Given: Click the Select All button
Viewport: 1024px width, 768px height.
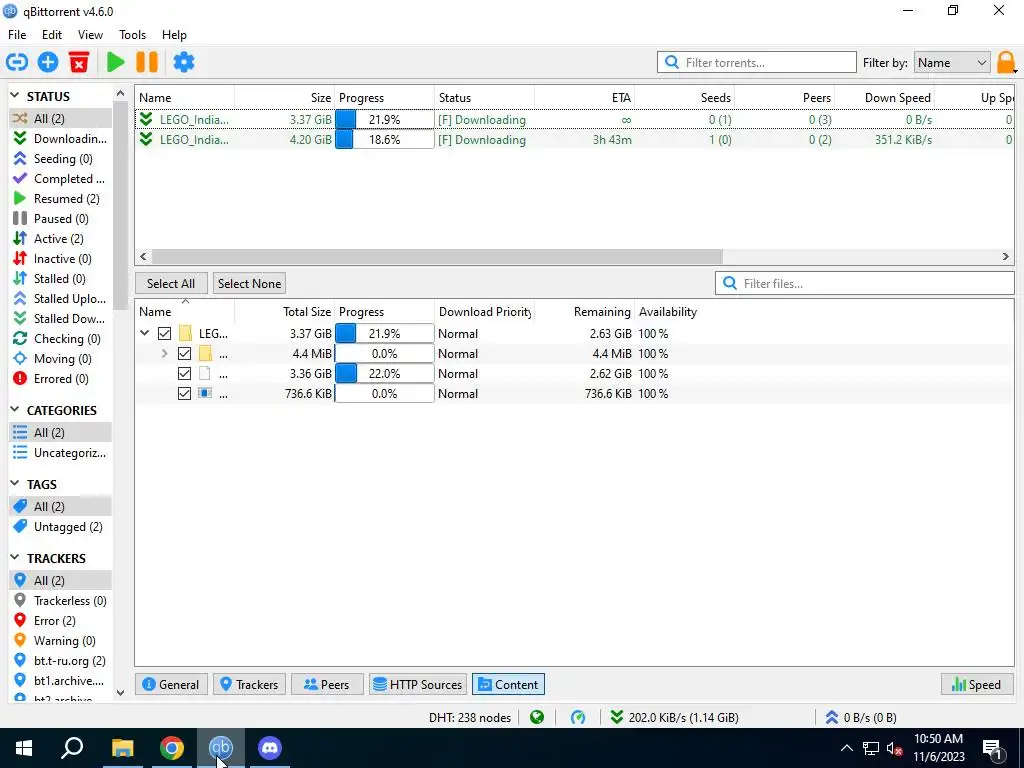Looking at the screenshot, I should click(x=171, y=283).
